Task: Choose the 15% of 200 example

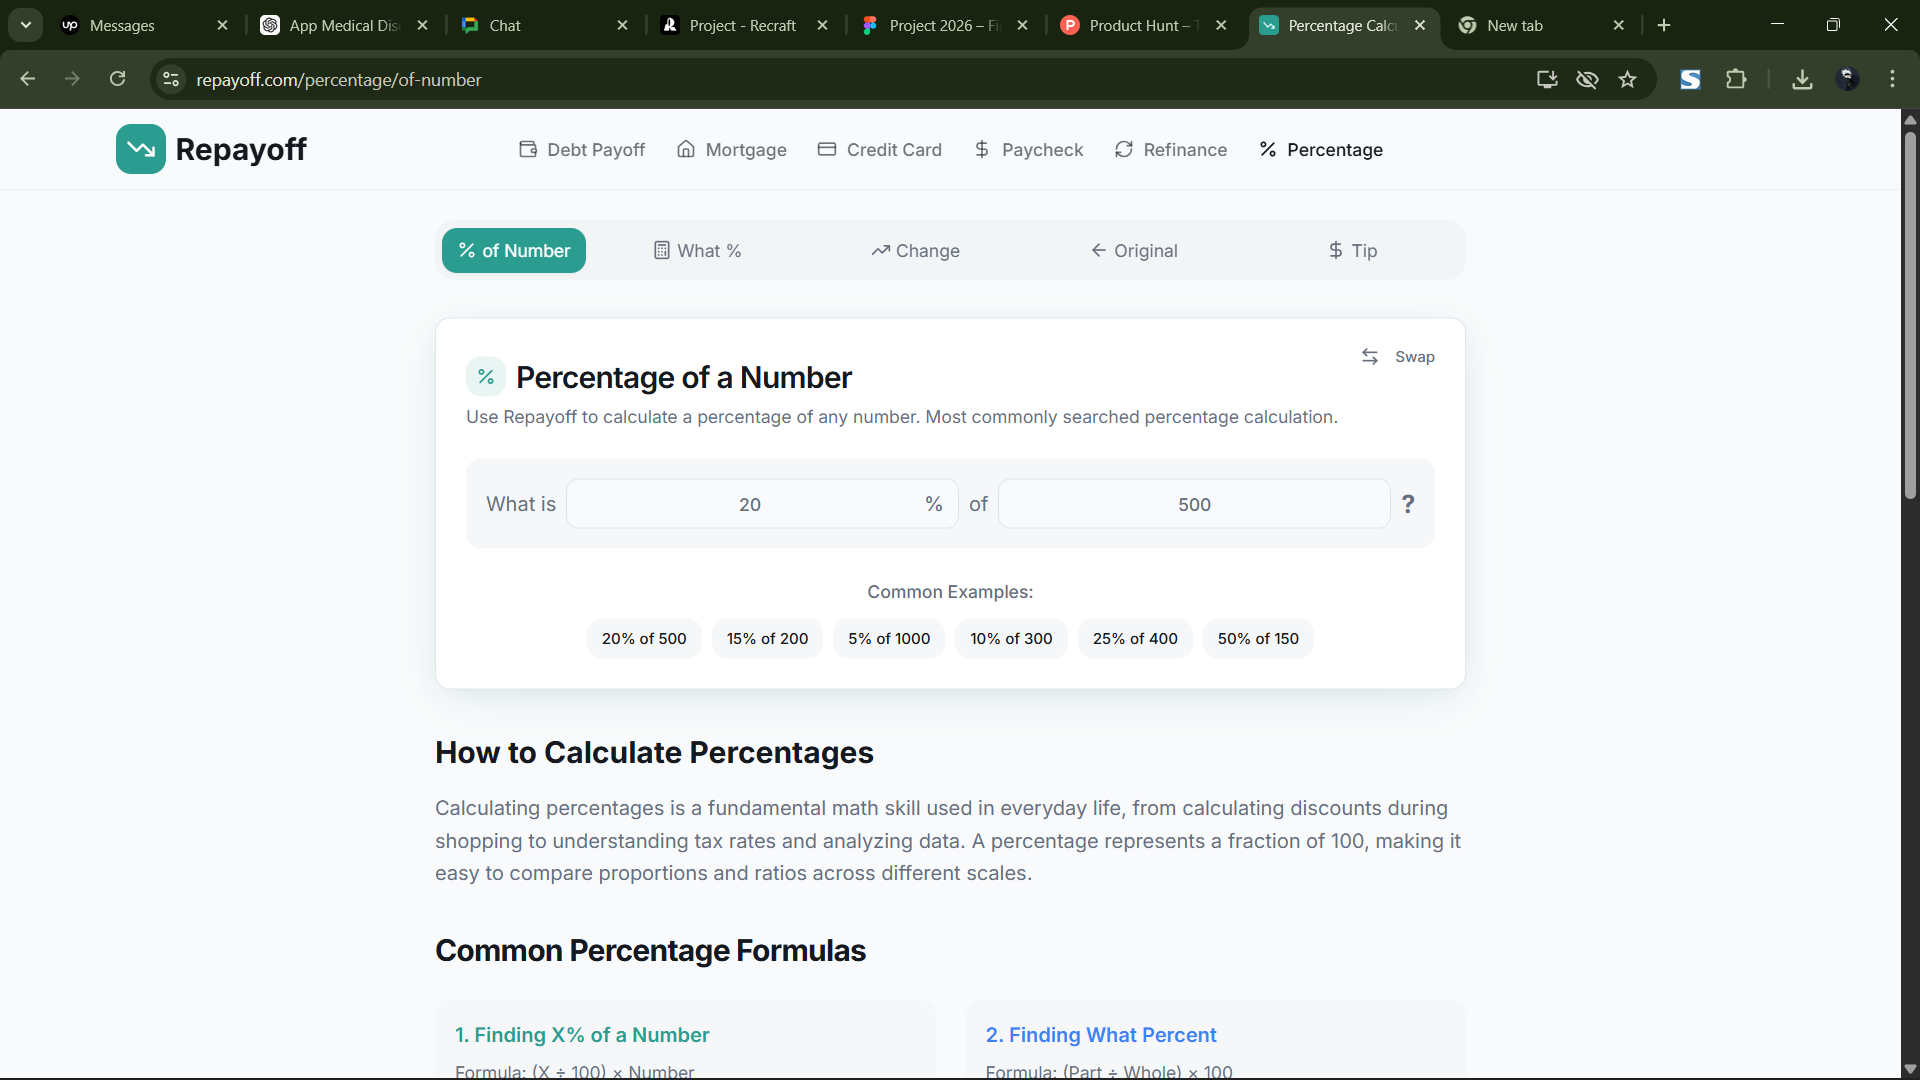Action: 767,639
